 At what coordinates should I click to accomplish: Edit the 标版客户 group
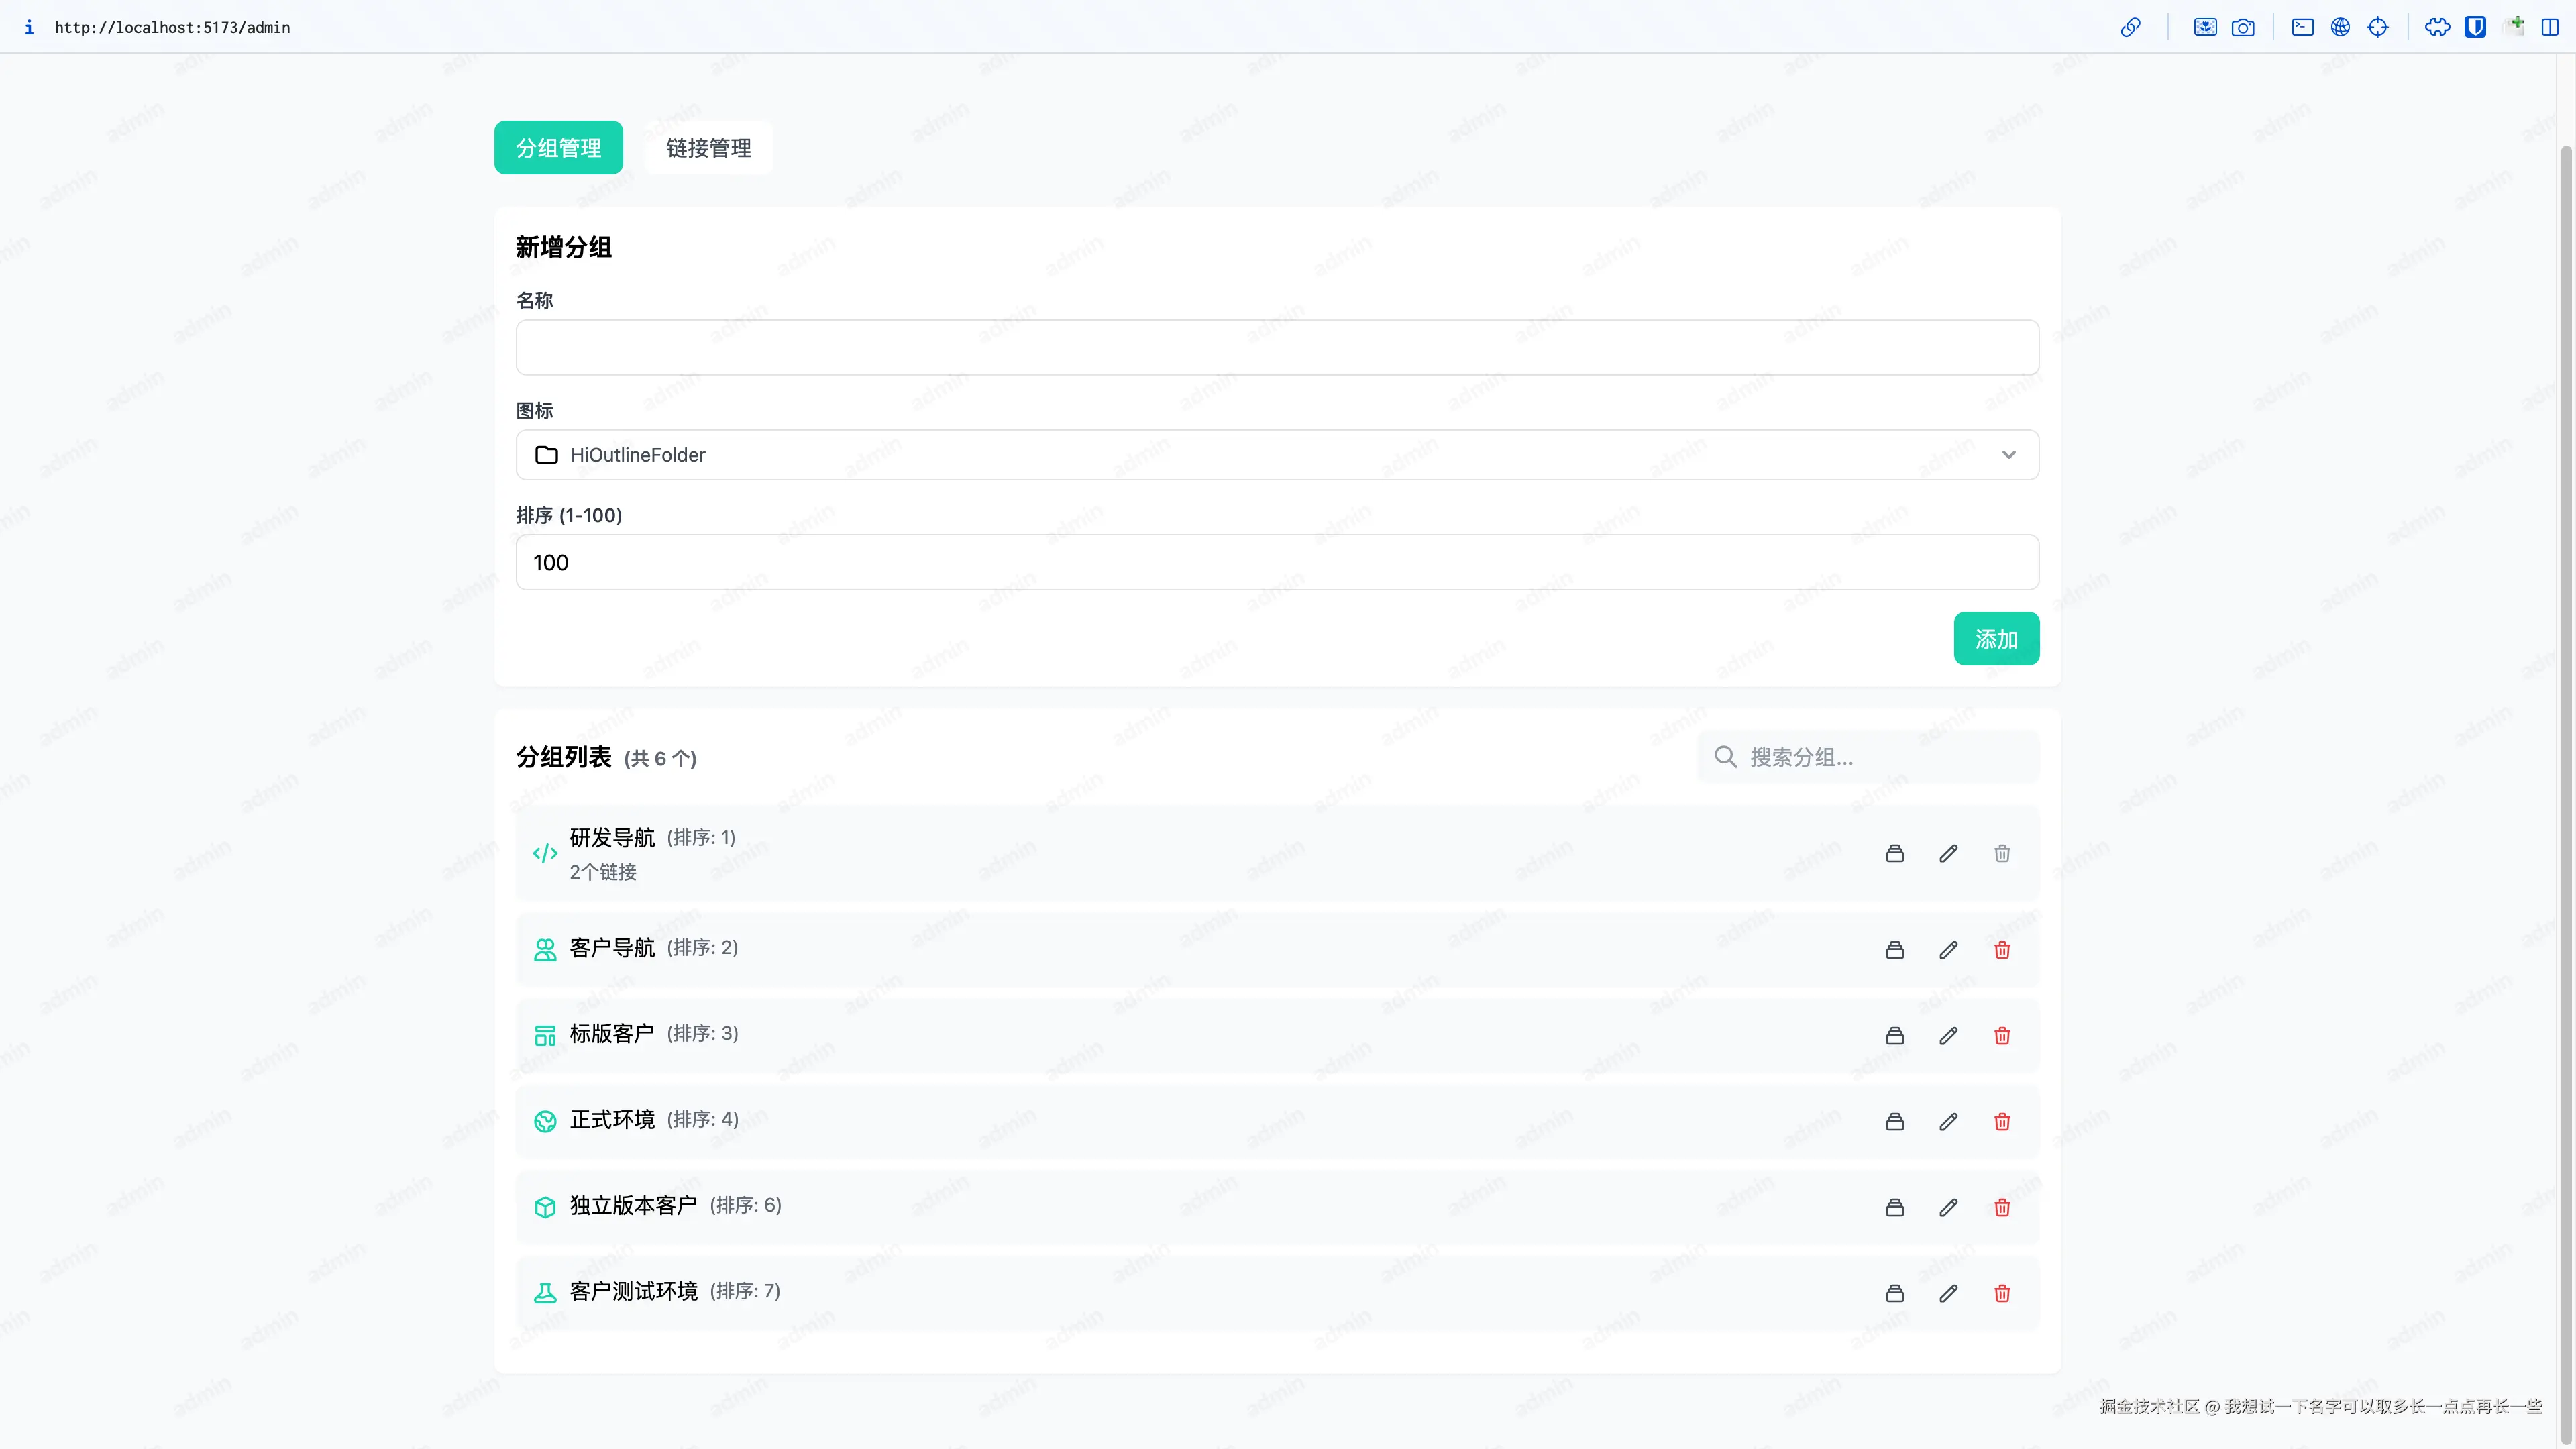(x=1948, y=1036)
